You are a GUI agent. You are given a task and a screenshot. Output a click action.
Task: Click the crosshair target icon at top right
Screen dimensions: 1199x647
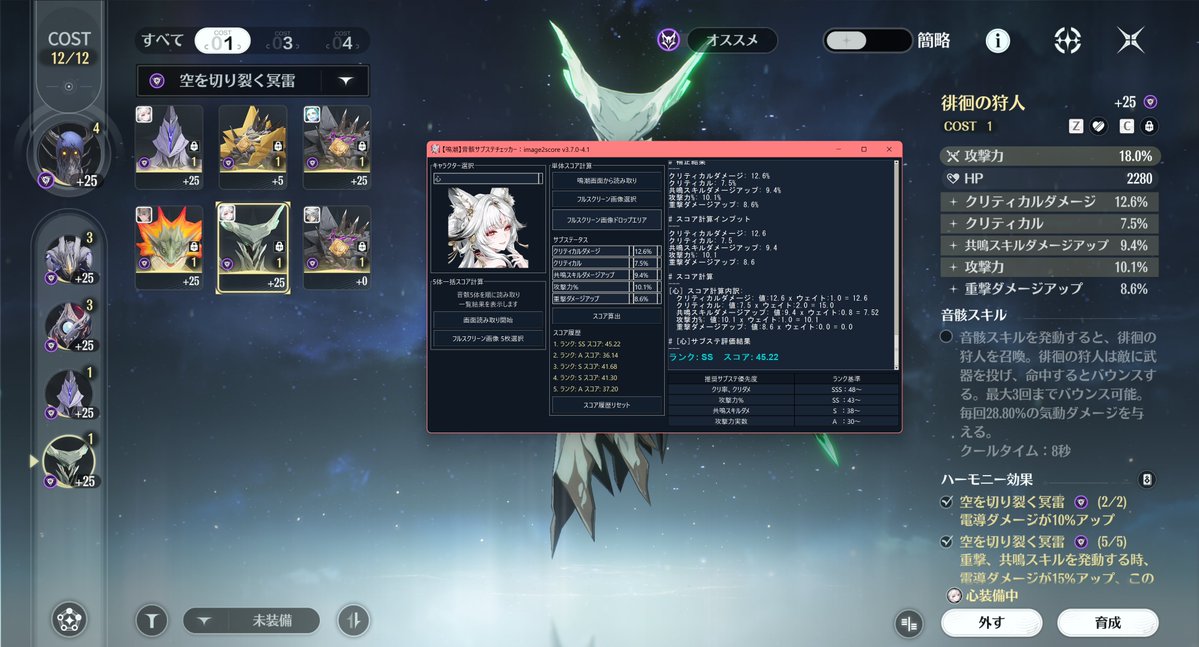[1067, 41]
